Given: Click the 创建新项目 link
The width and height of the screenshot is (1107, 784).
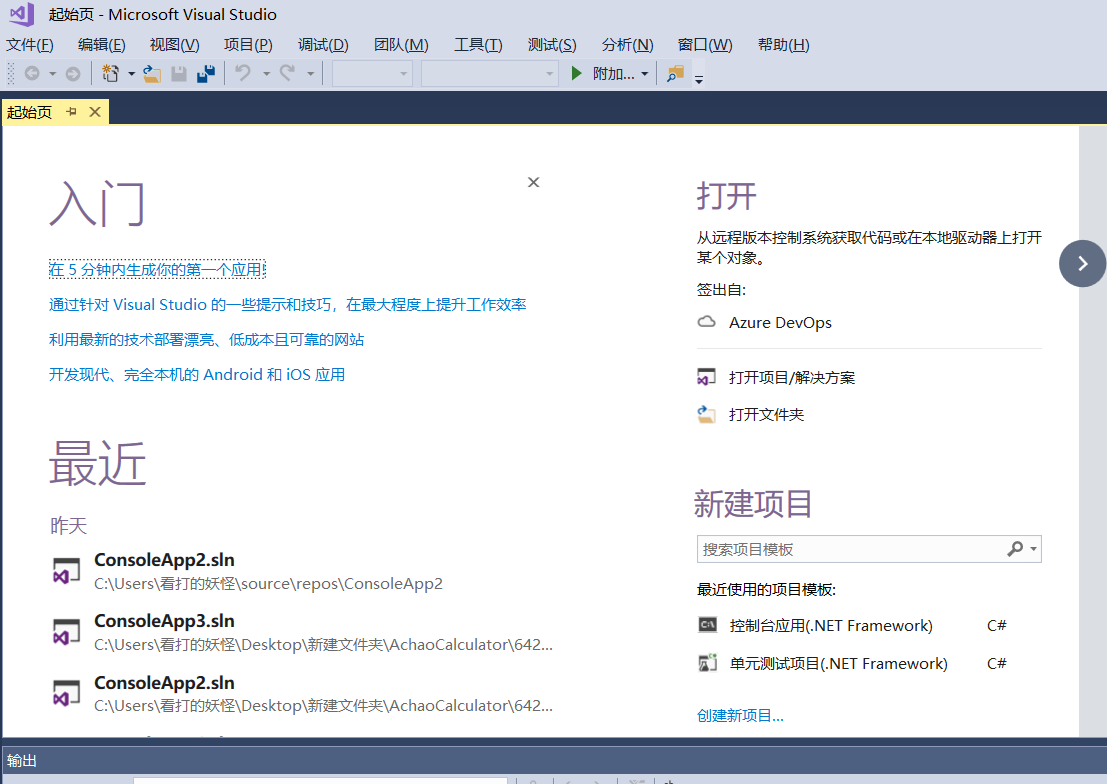Looking at the screenshot, I should tap(738, 715).
